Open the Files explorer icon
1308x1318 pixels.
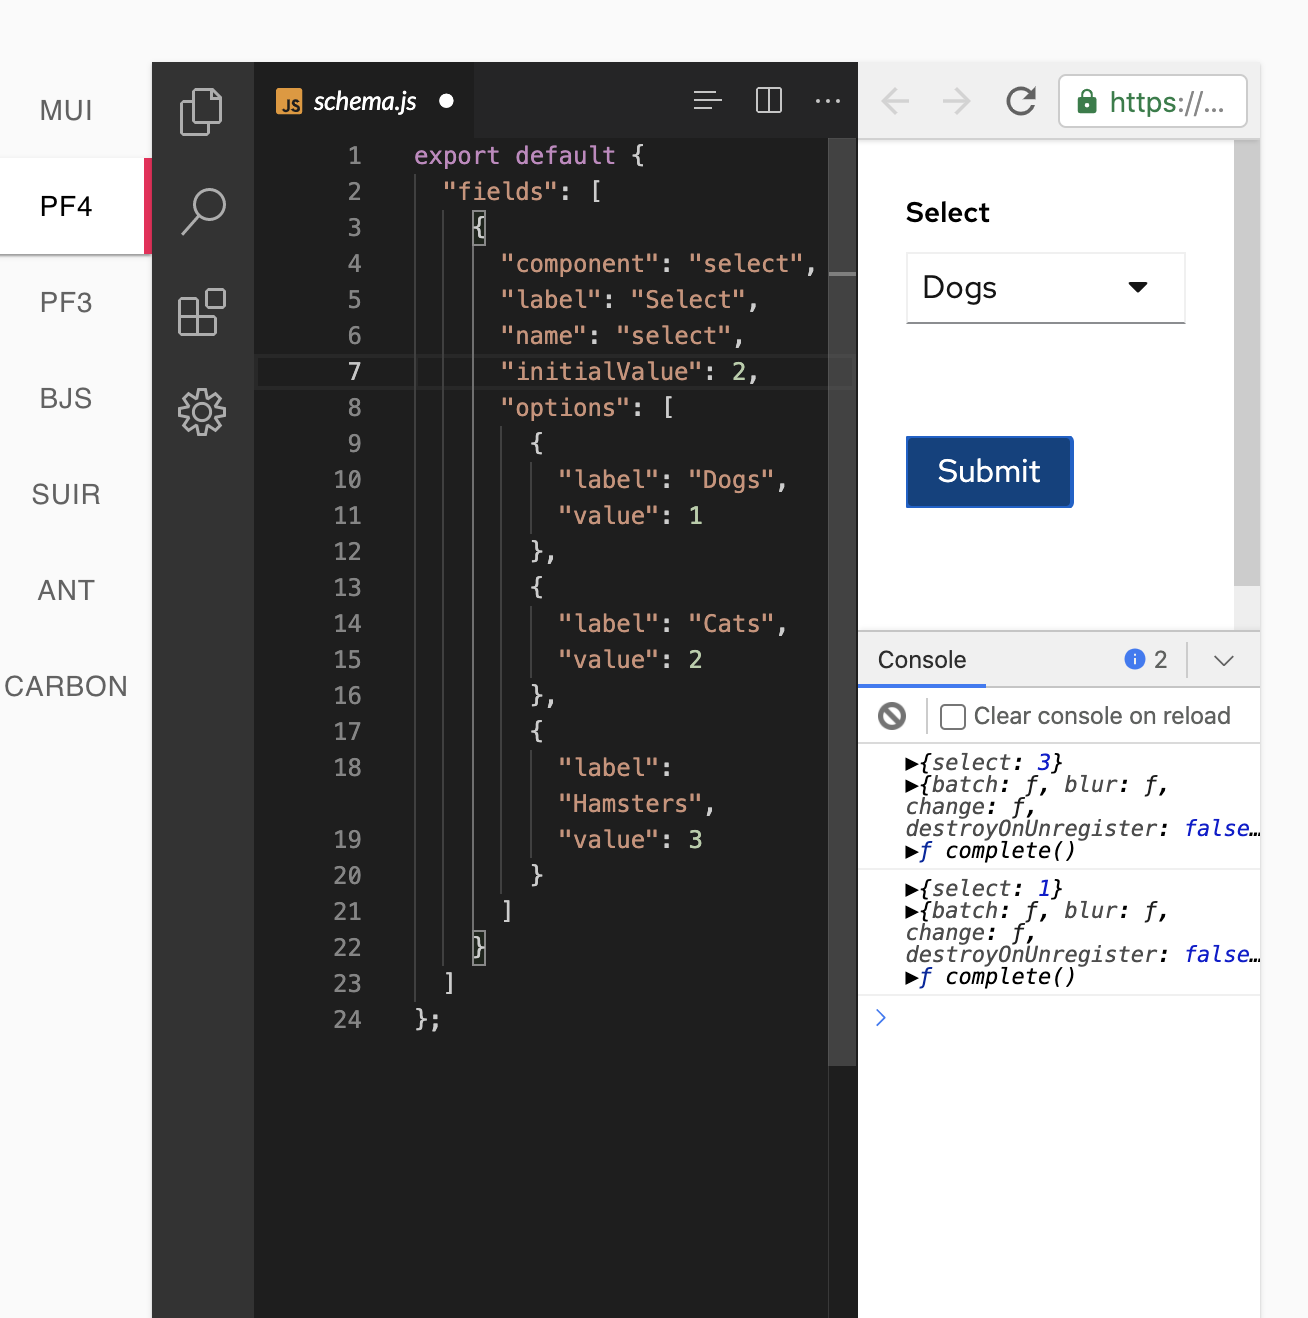coord(201,111)
